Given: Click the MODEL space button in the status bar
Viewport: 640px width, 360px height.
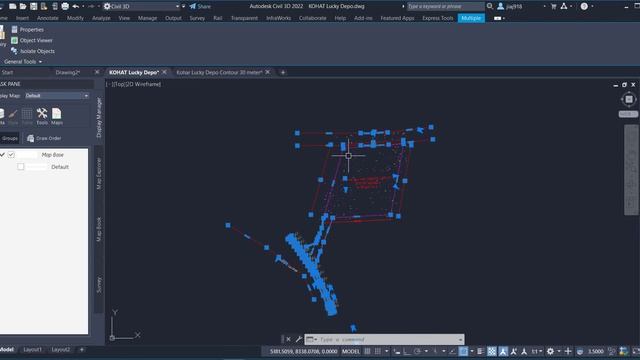Looking at the screenshot, I should (x=351, y=351).
